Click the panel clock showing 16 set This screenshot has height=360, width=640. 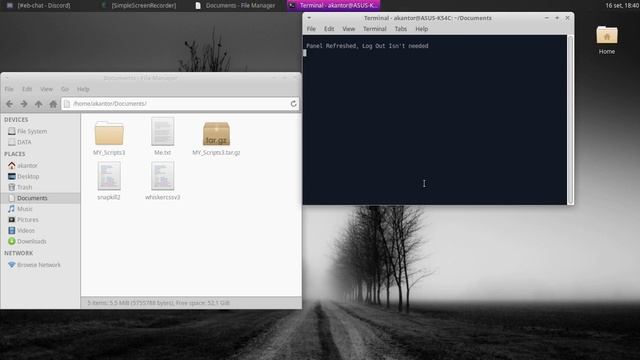[622, 5]
